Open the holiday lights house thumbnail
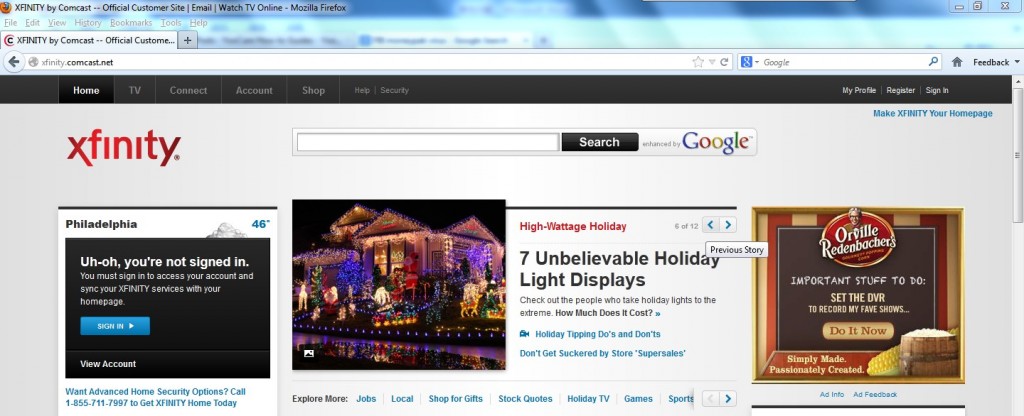This screenshot has height=416, width=1024. [x=398, y=285]
